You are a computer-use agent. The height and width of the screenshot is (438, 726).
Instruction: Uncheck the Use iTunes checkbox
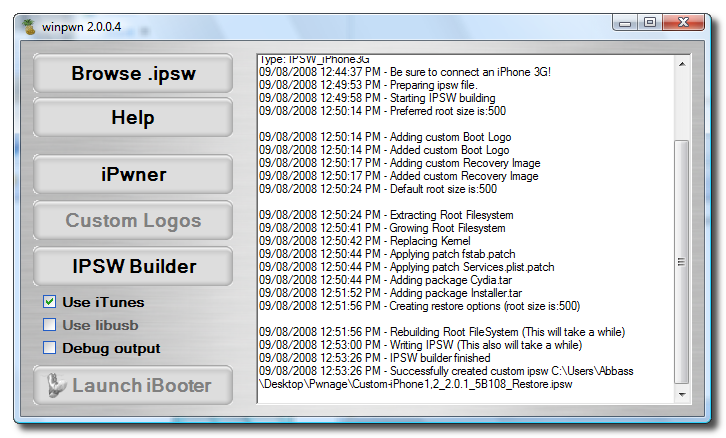pyautogui.click(x=49, y=302)
